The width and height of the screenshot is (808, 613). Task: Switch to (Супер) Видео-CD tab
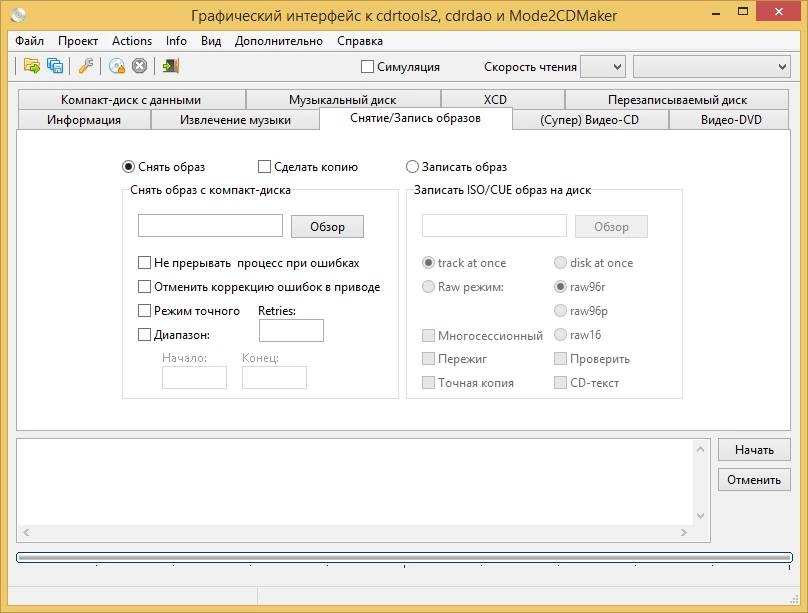[590, 120]
